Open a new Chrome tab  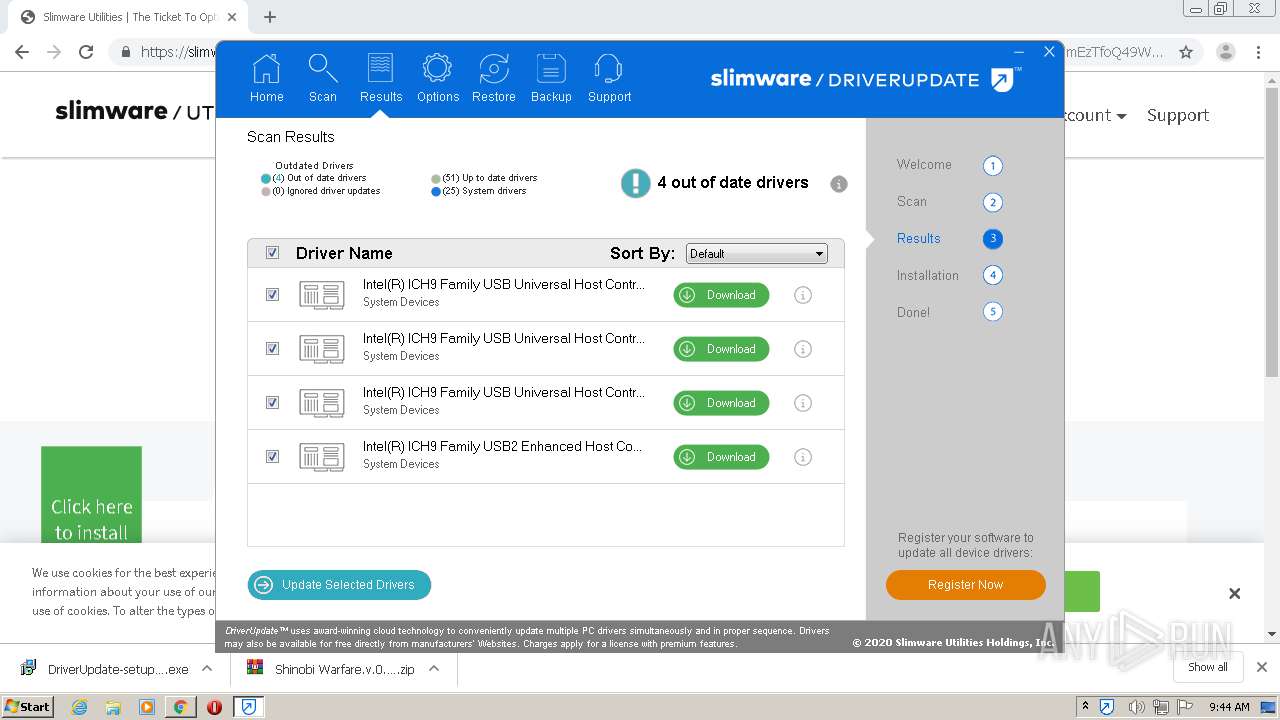coord(270,17)
